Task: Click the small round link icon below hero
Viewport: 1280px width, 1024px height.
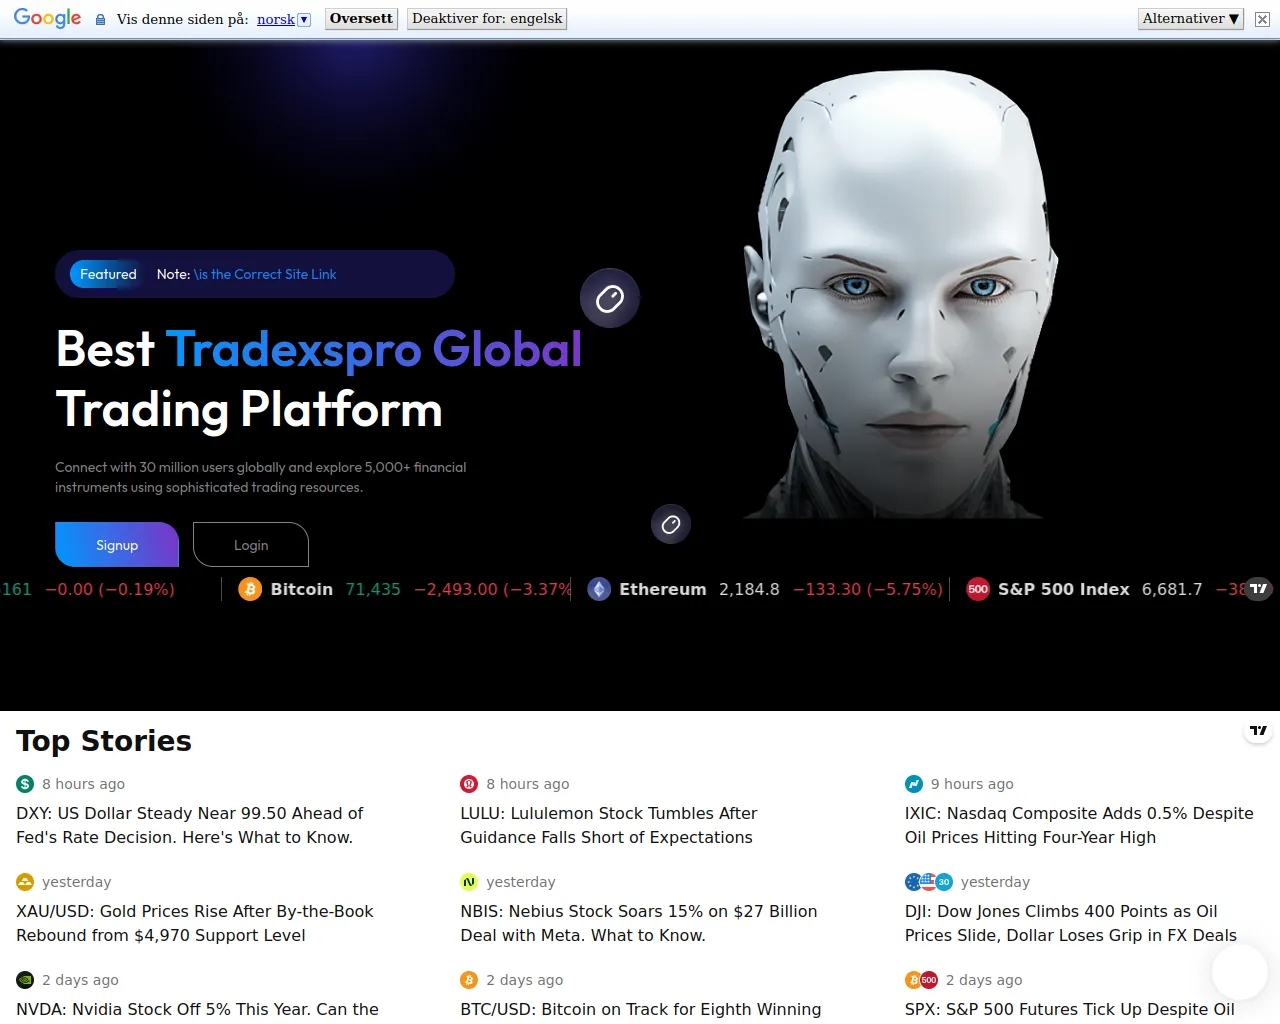Action: [x=671, y=524]
